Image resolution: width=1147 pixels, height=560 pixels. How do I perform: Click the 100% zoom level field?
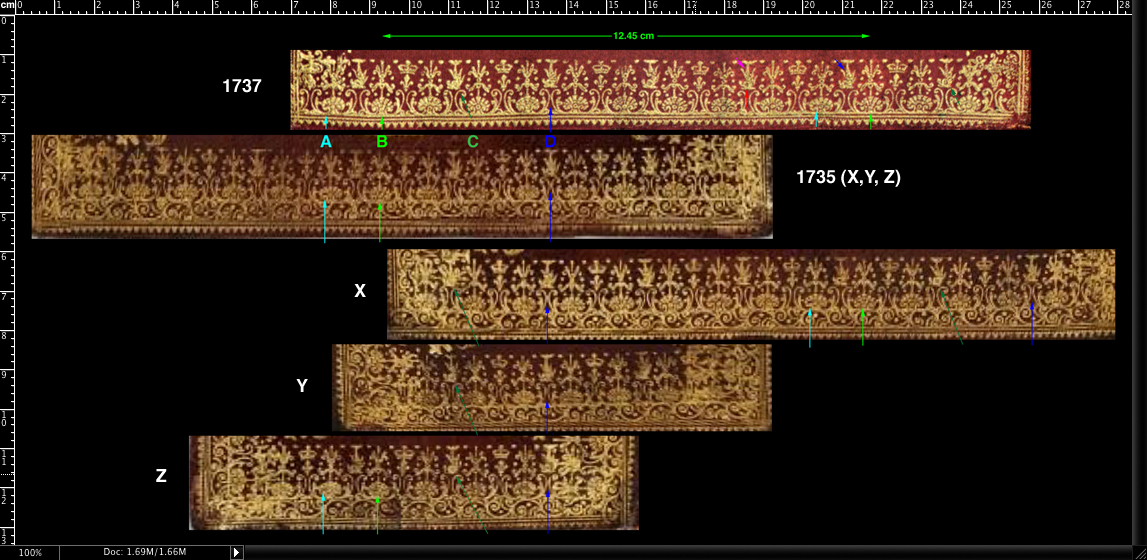point(29,553)
